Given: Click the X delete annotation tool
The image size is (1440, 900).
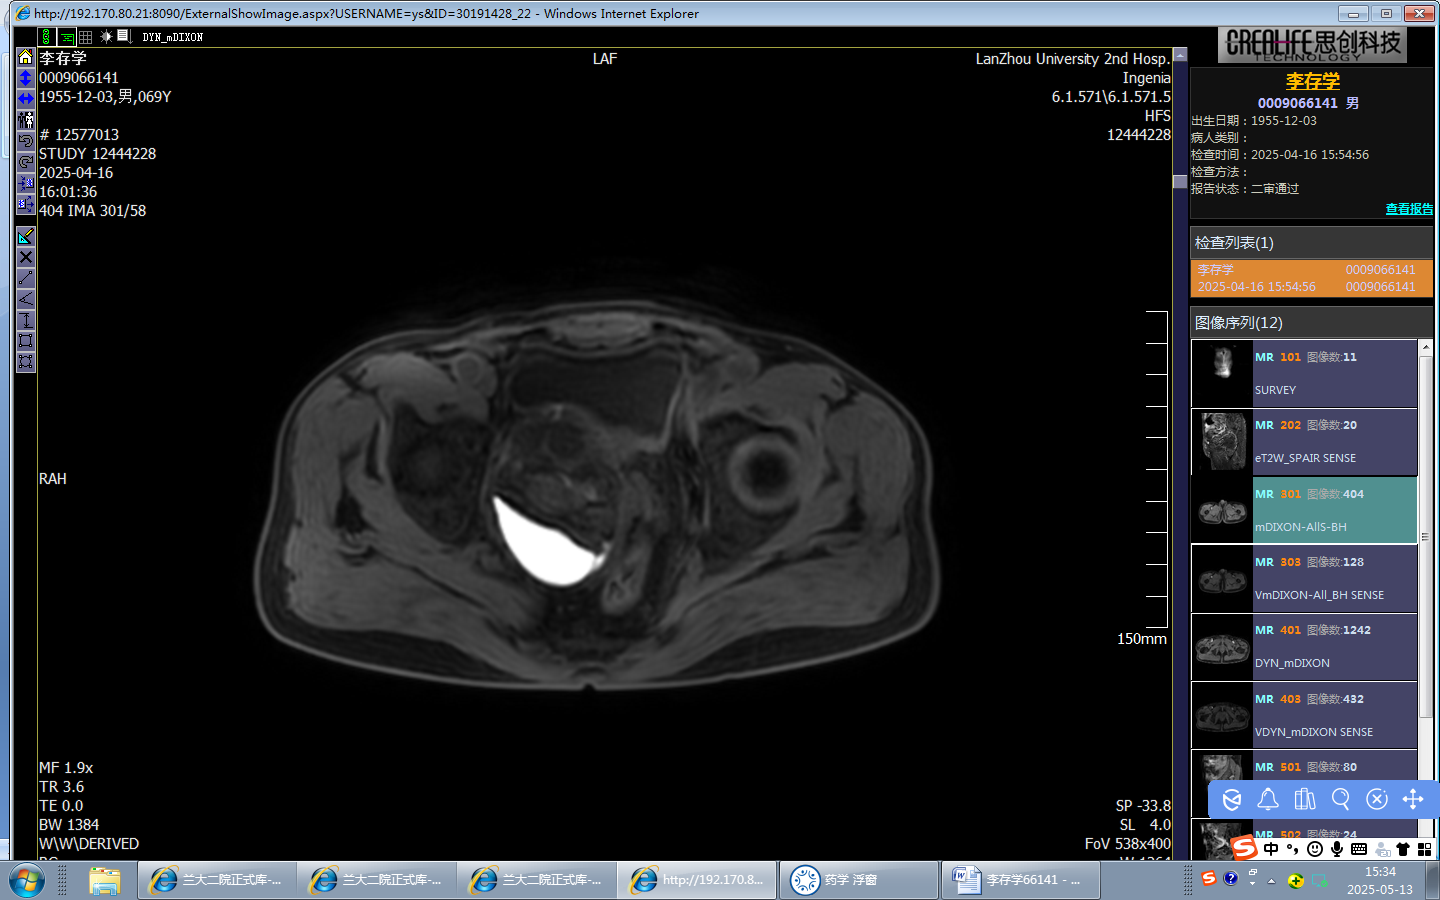Looking at the screenshot, I should click(26, 257).
